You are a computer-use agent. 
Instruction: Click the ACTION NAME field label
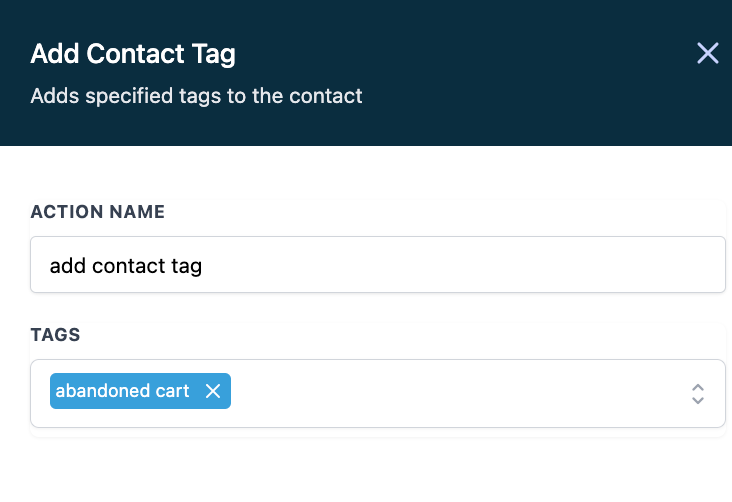(x=98, y=212)
